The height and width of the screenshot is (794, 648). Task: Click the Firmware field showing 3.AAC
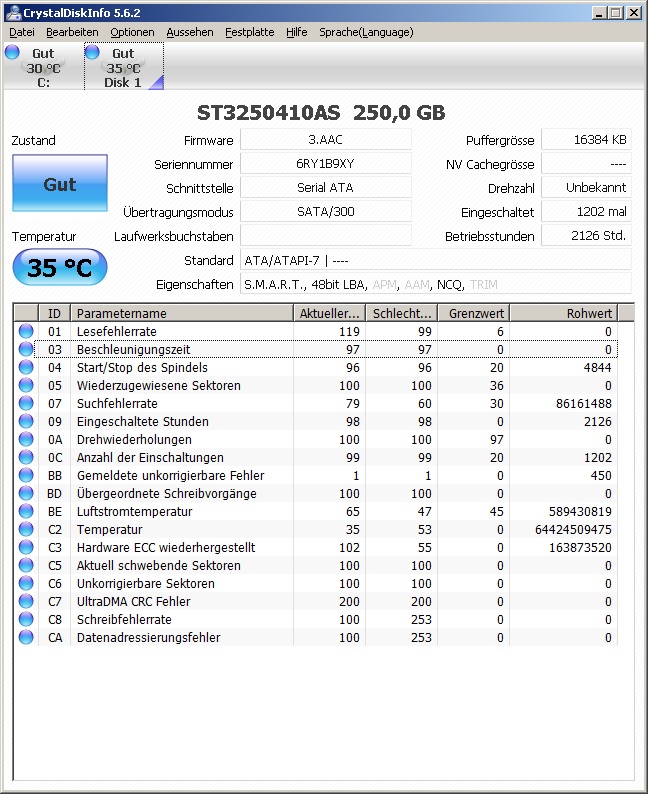point(326,140)
